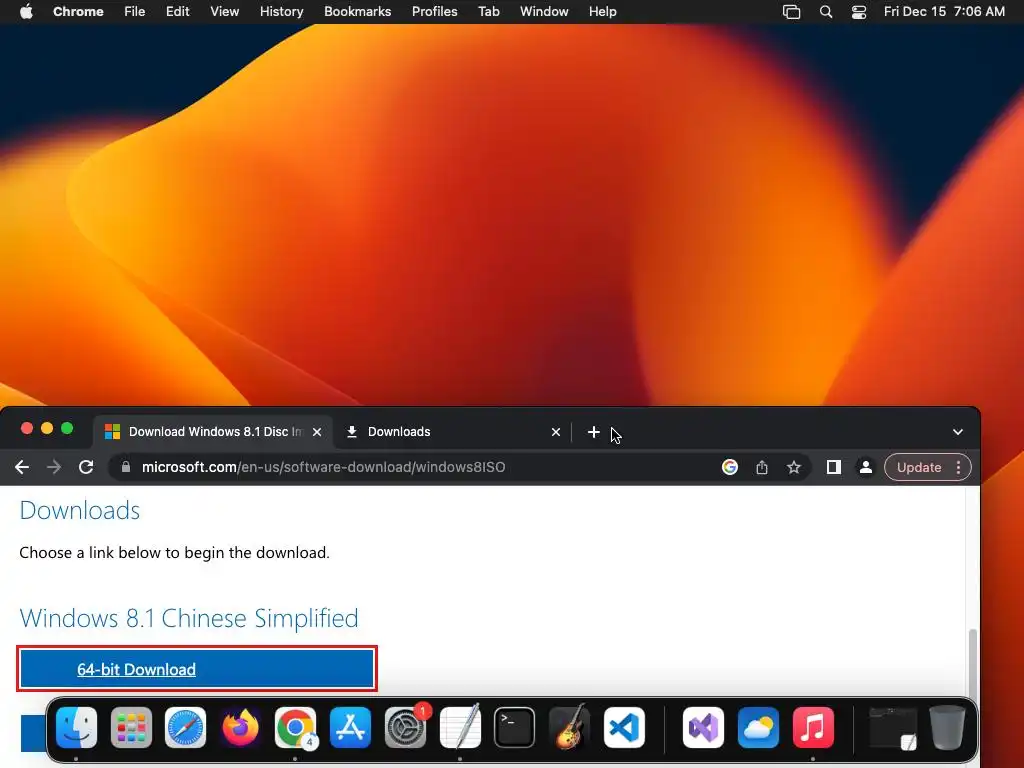1024x768 pixels.
Task: Open the Bookmarks menu
Action: click(x=357, y=11)
